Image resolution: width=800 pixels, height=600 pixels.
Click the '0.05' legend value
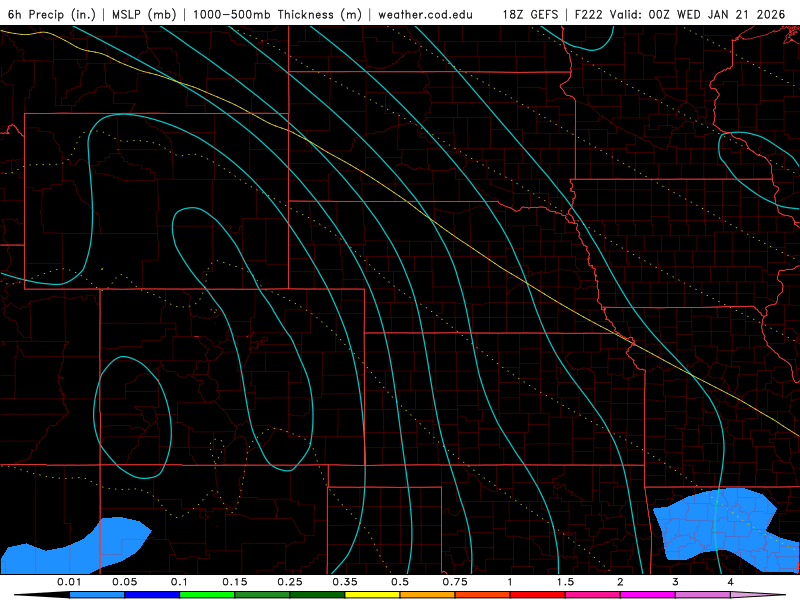pos(124,582)
